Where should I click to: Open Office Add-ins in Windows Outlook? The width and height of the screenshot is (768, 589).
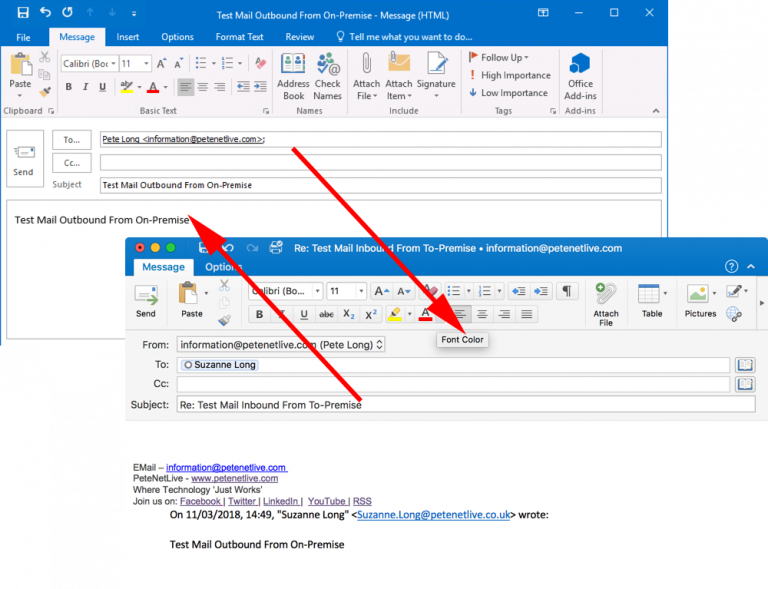point(580,76)
